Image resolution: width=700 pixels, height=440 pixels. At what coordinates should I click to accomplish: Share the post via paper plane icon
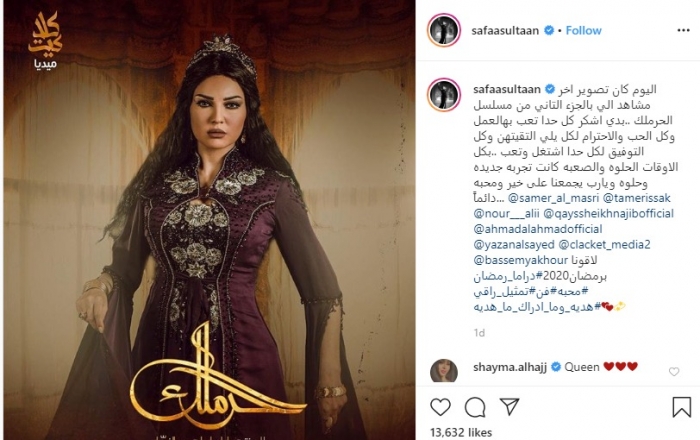click(509, 406)
